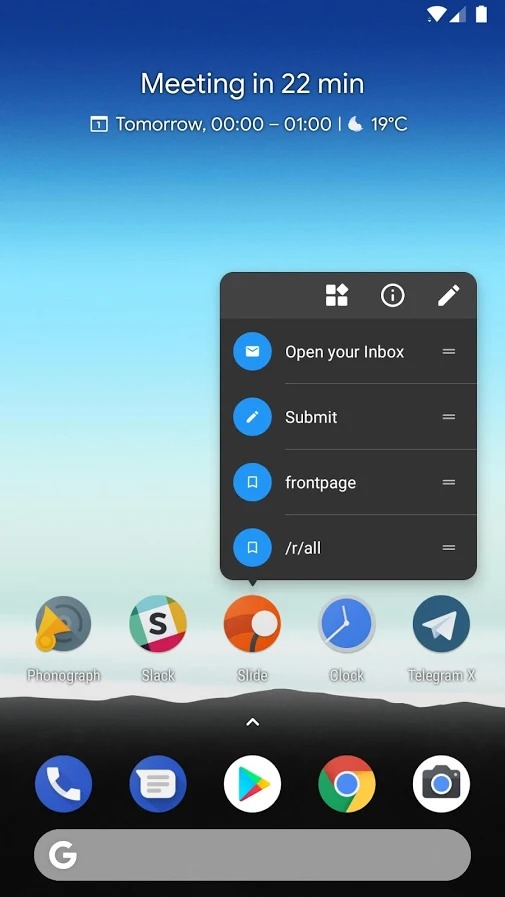Tap the blue pencil Submit icon
This screenshot has height=897, width=505.
tap(252, 416)
